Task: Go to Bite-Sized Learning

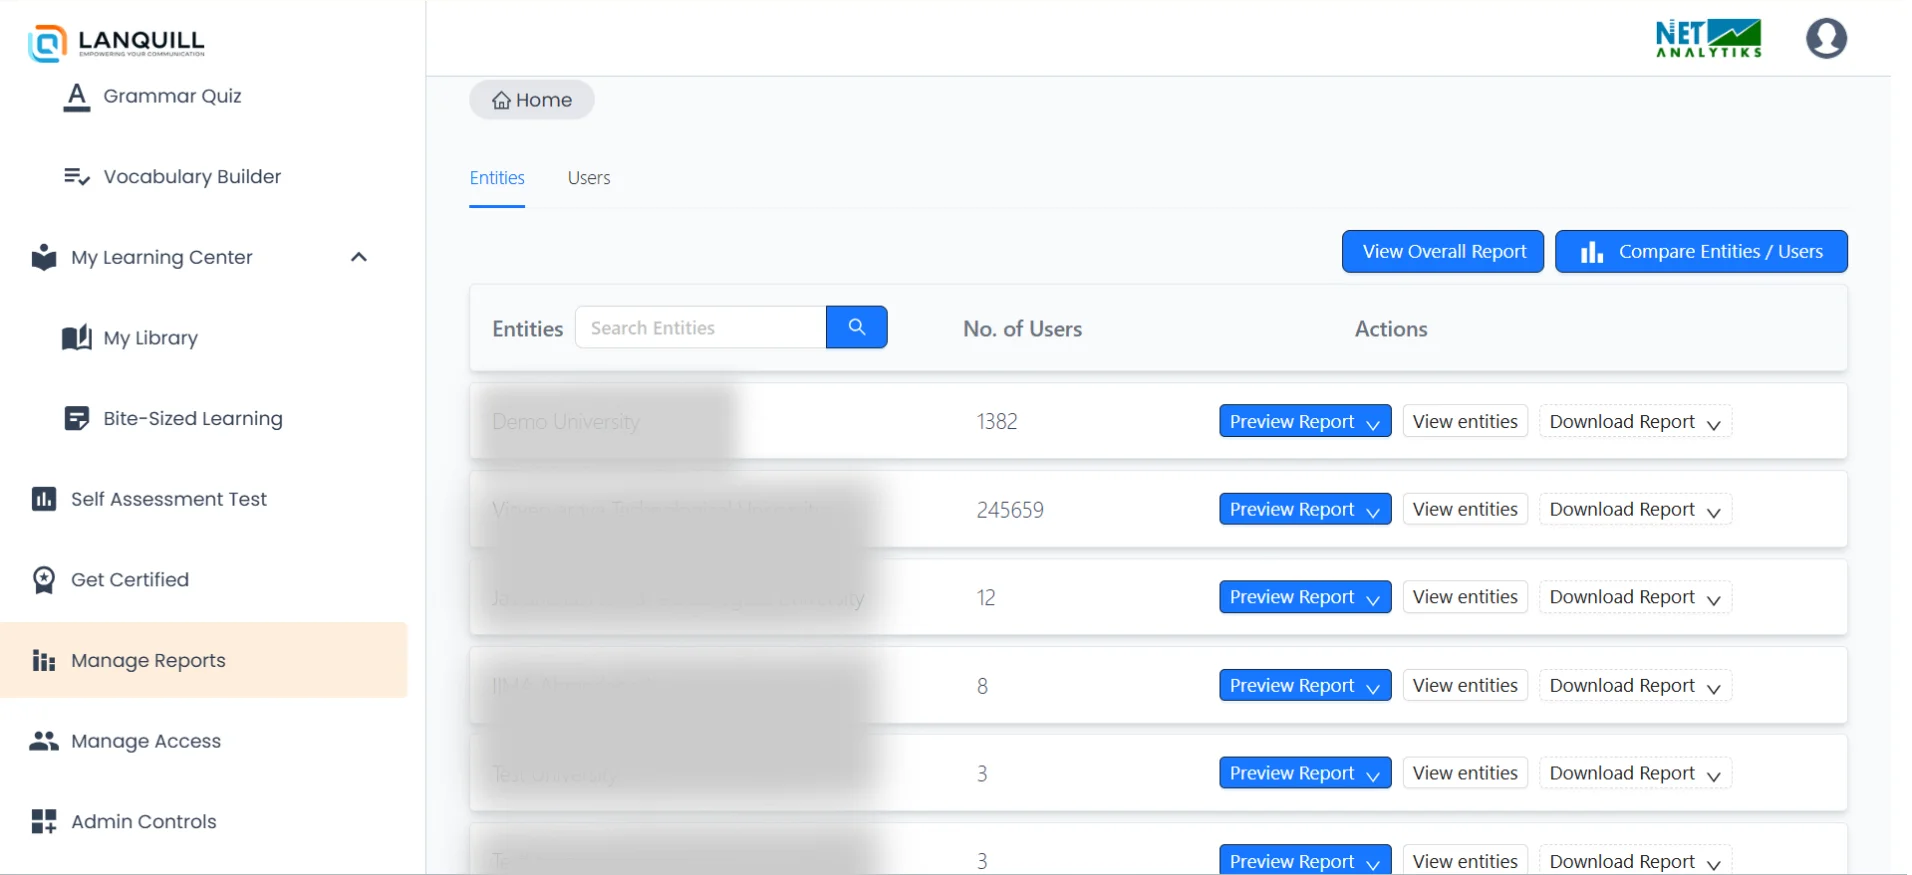Action: coord(173,418)
